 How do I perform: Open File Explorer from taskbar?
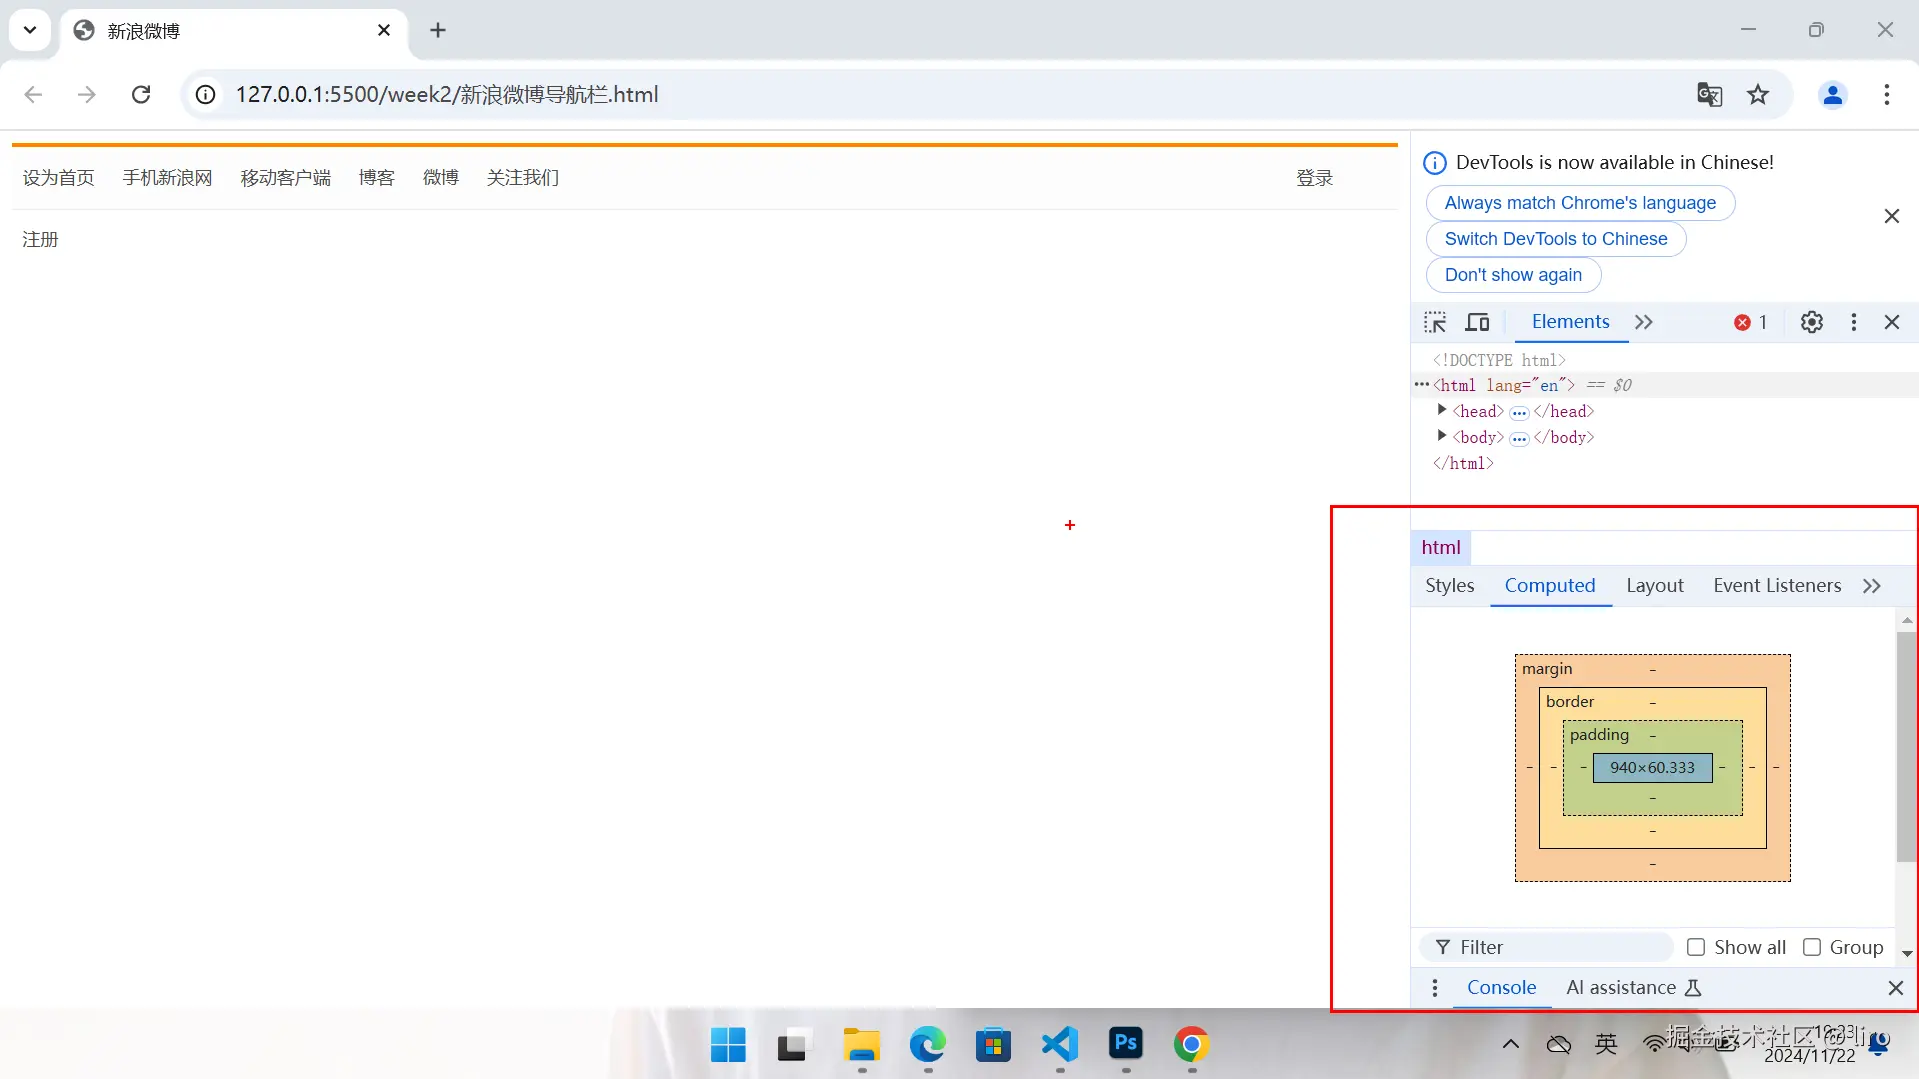(x=861, y=1045)
